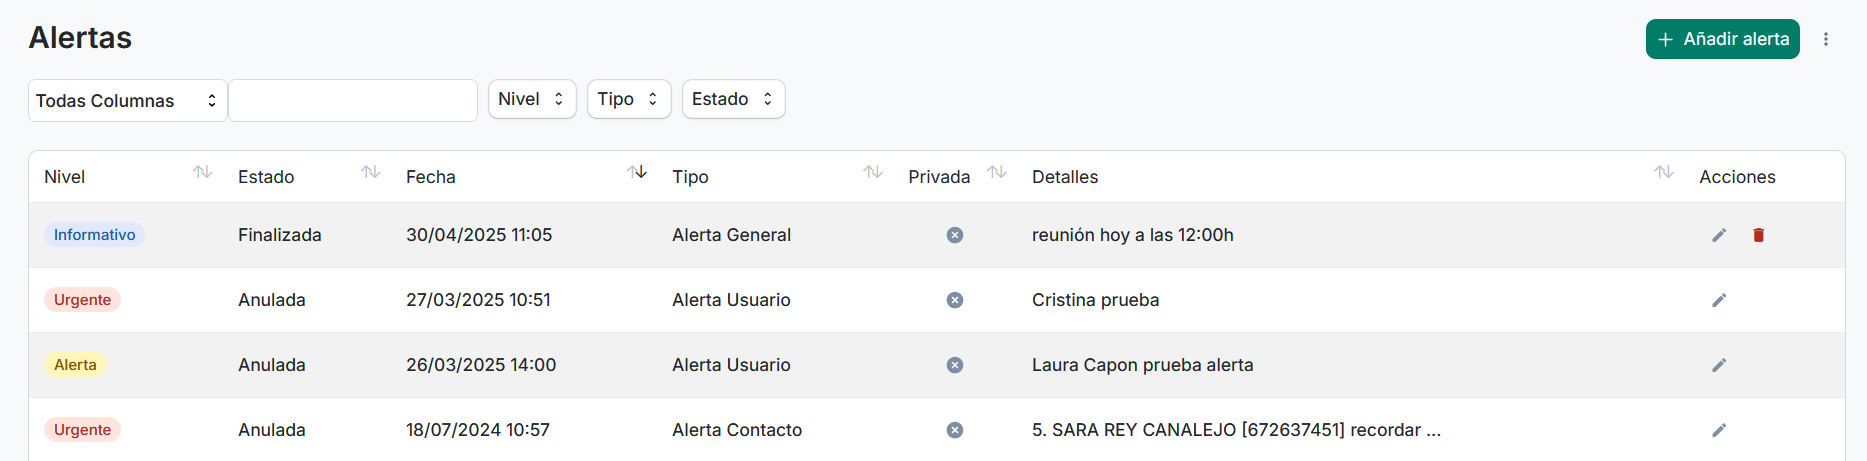Screen dimensions: 1867x461
Task: Sort table by Fecha column arrows
Action: click(x=637, y=172)
